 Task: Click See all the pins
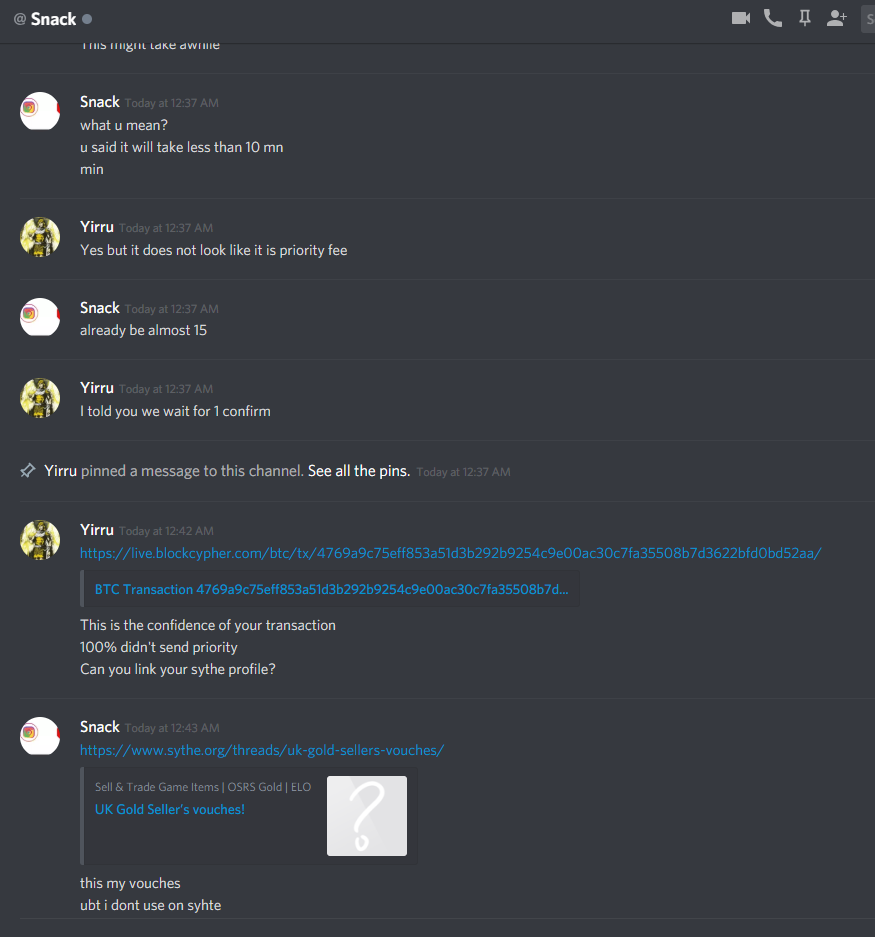359,471
